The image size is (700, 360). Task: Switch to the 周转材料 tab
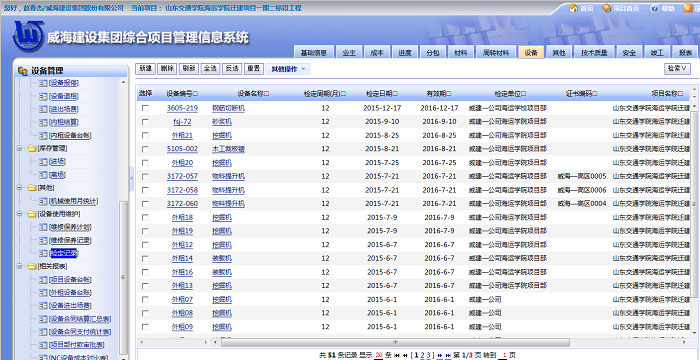496,52
